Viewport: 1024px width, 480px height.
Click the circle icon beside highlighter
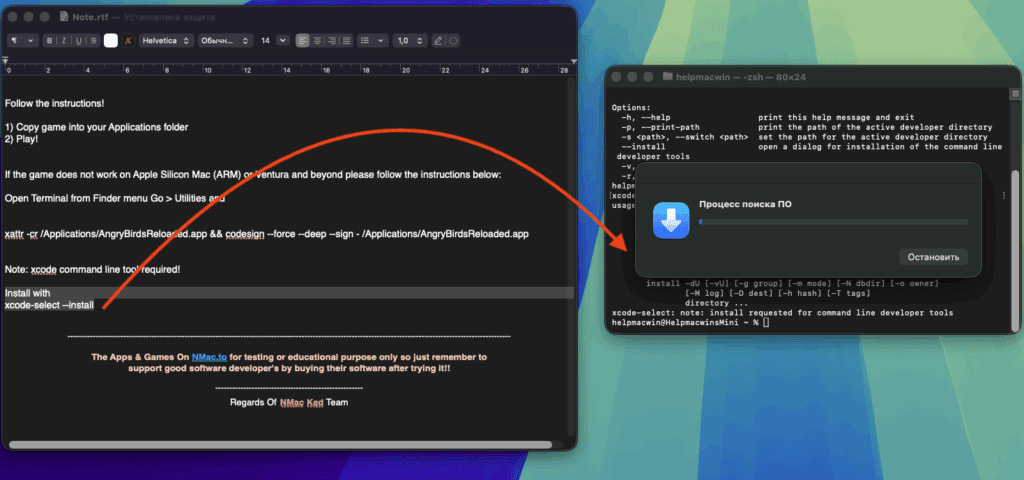453,40
